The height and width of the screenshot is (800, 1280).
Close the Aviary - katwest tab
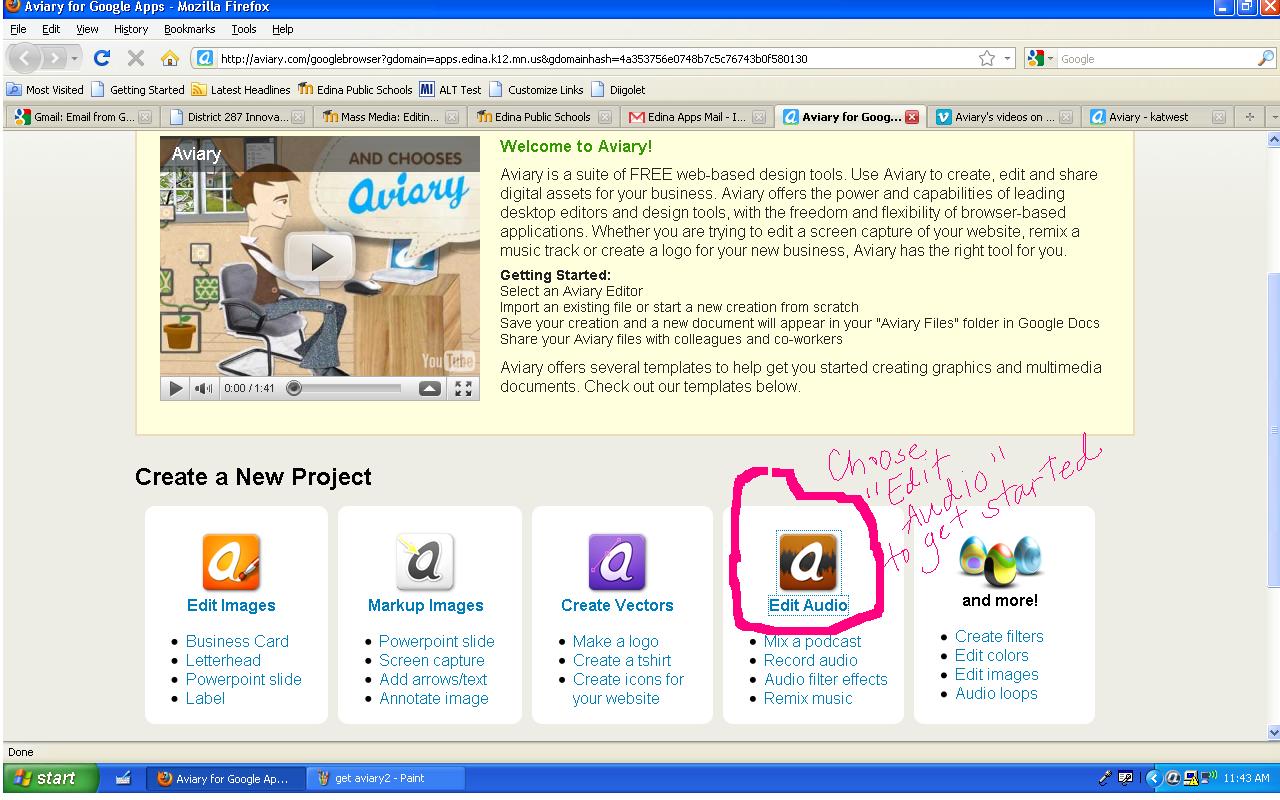[x=1219, y=117]
